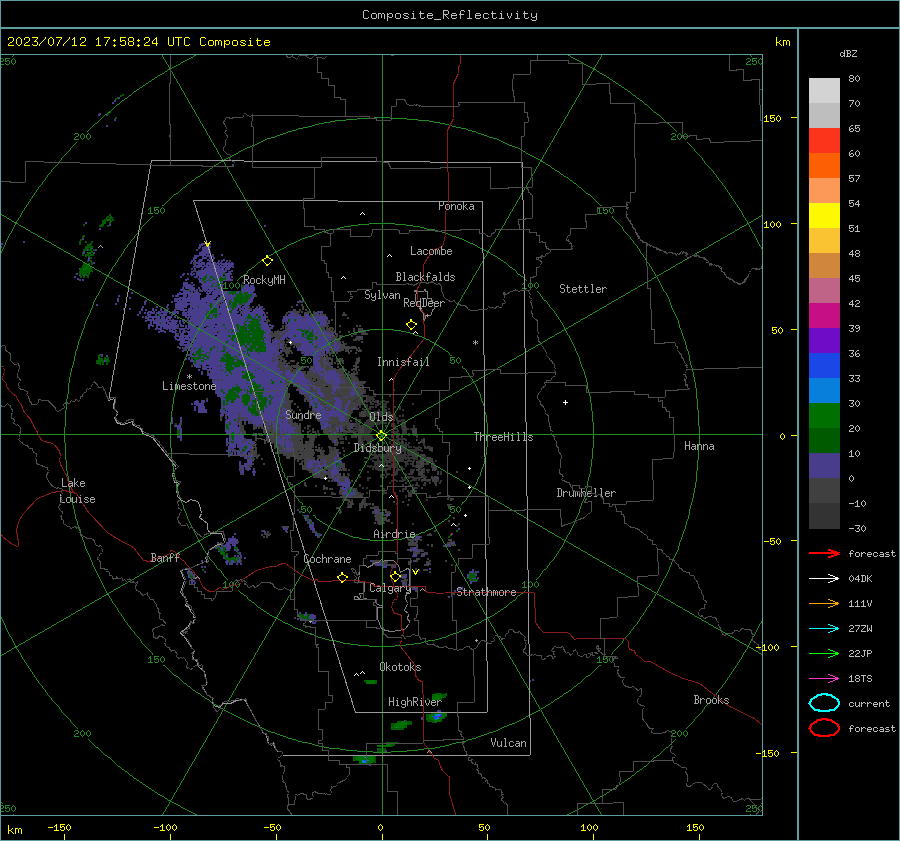
Task: Click the Lake Louise label
Action: (x=77, y=491)
